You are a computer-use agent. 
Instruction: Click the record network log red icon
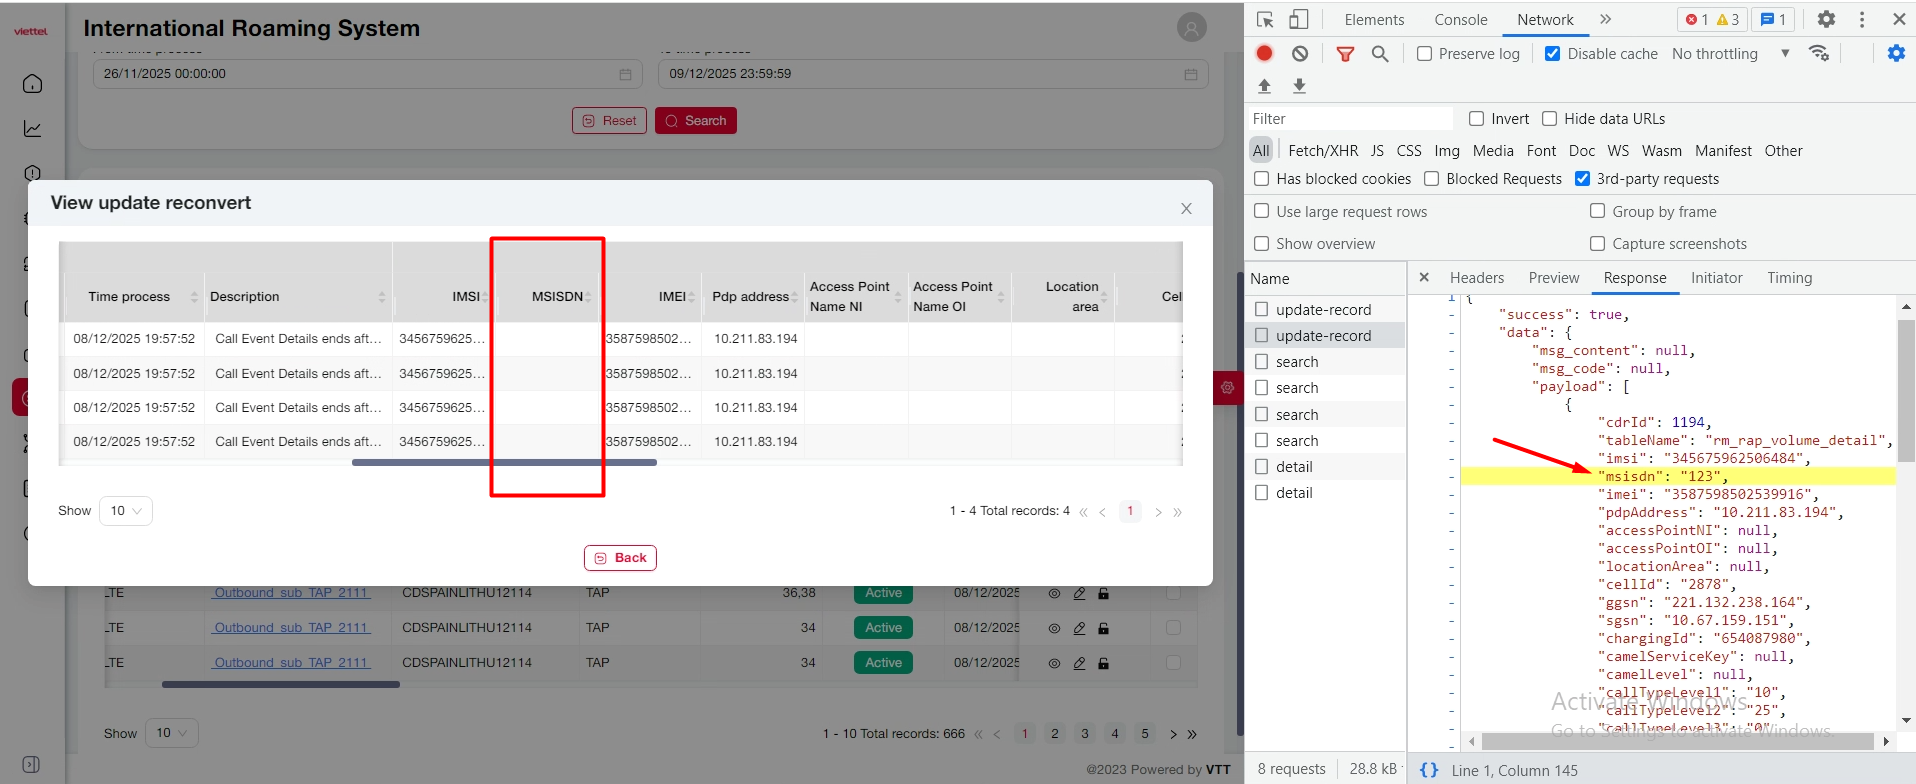coord(1264,54)
